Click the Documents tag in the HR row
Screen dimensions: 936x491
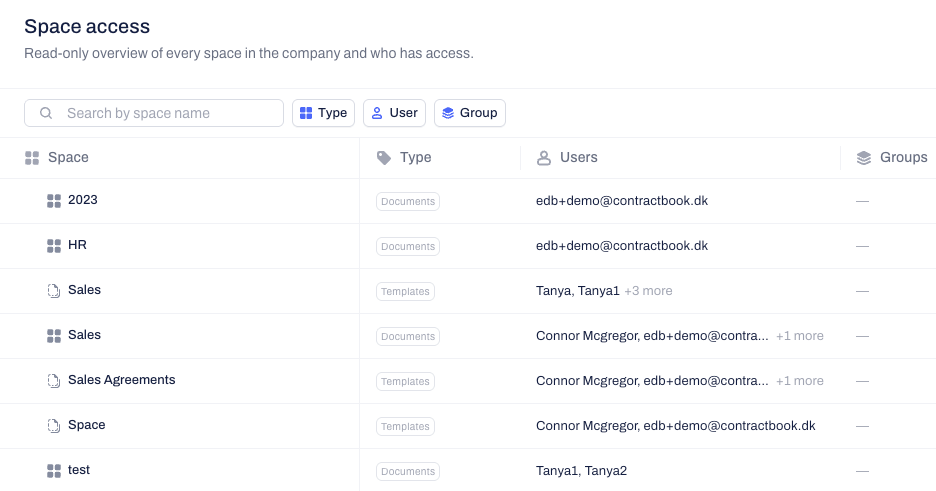408,246
